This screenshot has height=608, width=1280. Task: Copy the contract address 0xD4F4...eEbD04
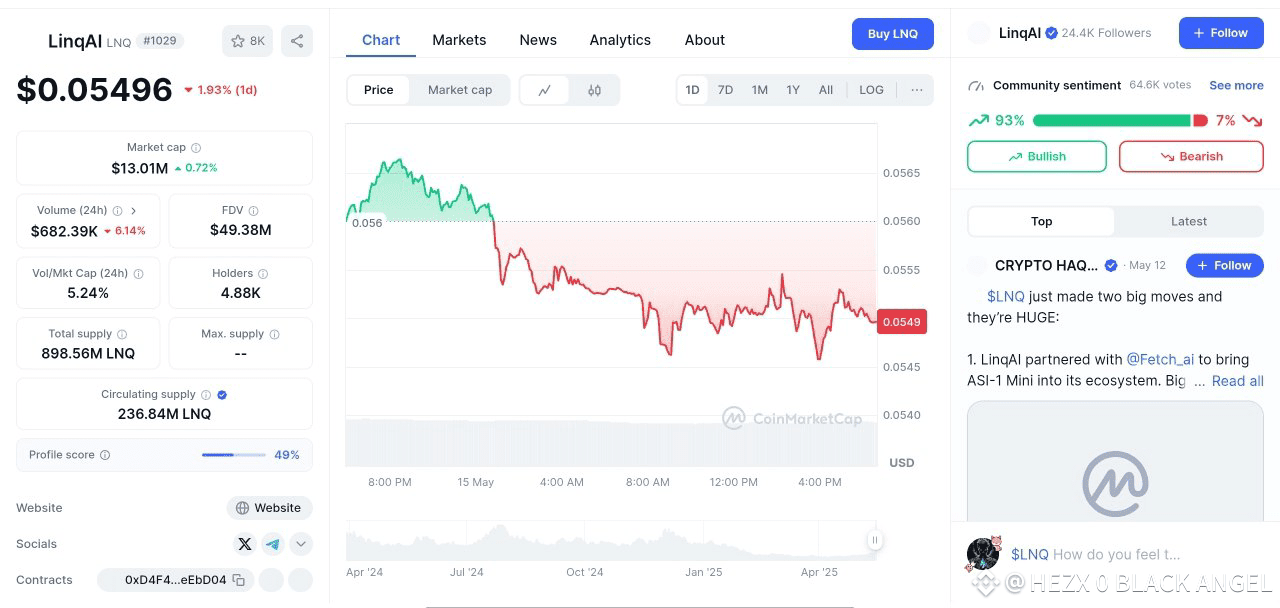239,580
